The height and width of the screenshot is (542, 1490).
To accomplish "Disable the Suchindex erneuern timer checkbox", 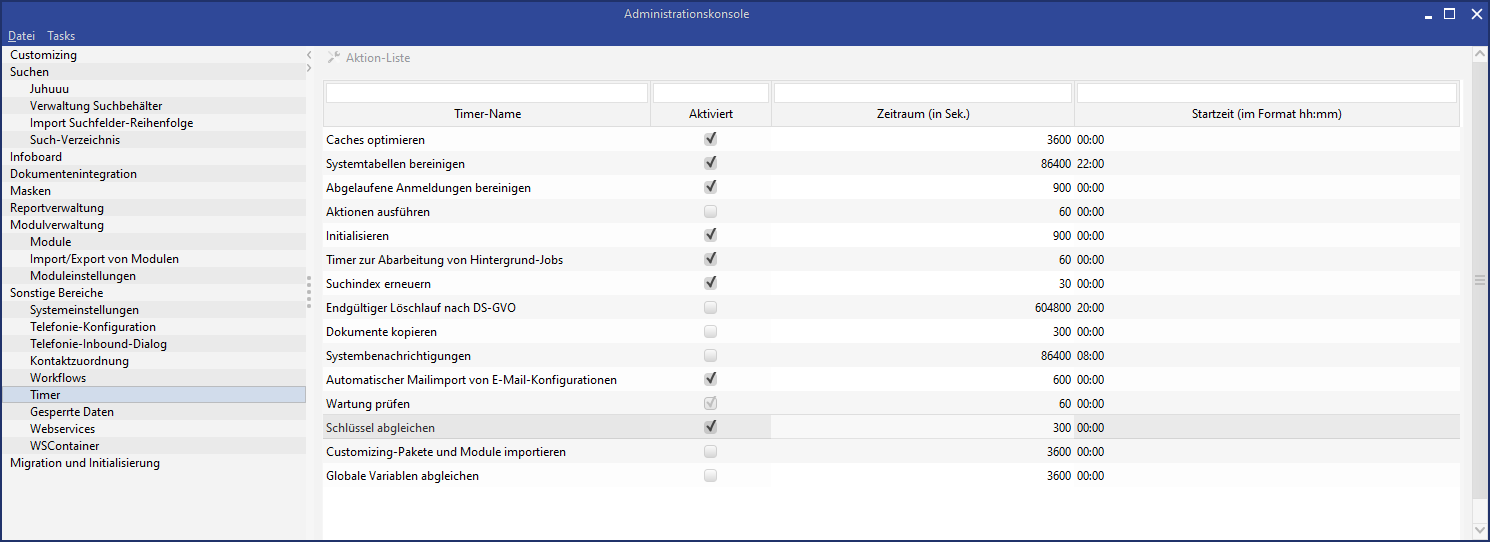I will pos(710,283).
